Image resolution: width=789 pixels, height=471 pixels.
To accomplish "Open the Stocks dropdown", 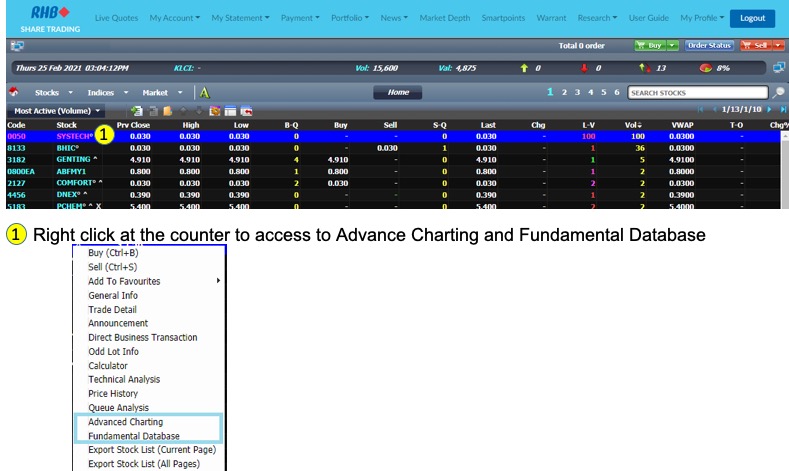I will point(54,93).
